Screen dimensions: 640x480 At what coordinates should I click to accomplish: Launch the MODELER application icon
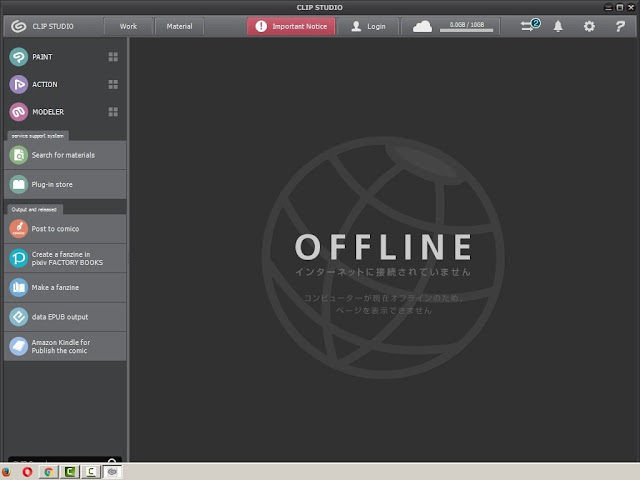tap(18, 112)
